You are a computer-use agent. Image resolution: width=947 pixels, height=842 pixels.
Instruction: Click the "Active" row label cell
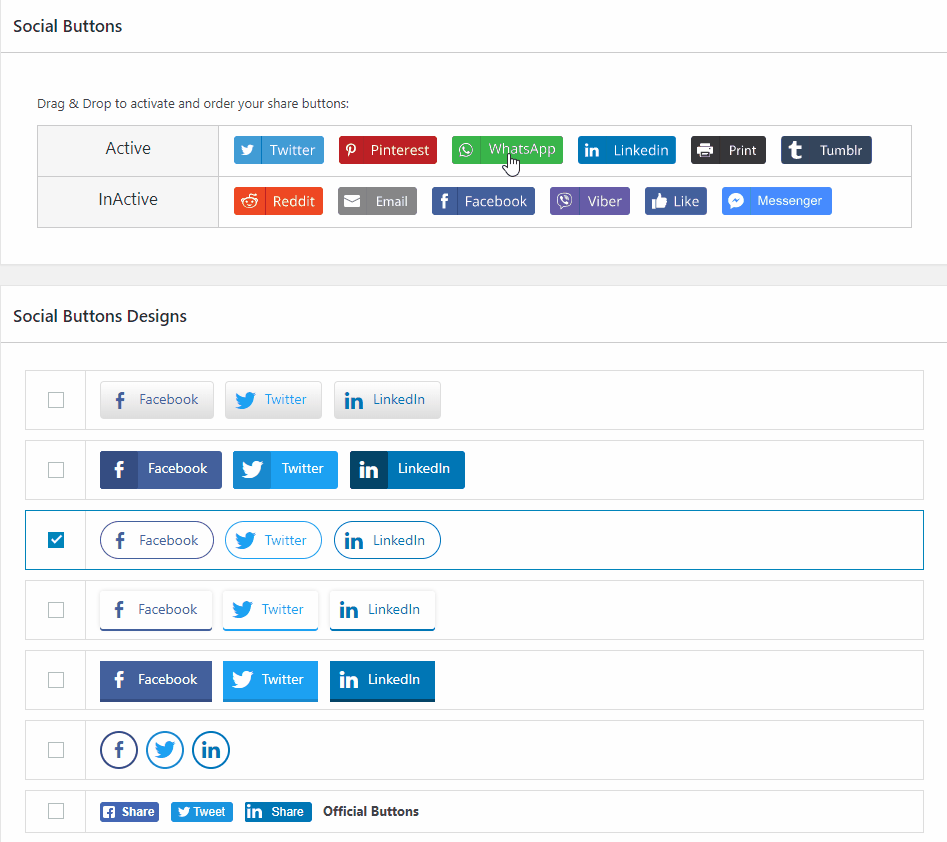point(128,151)
